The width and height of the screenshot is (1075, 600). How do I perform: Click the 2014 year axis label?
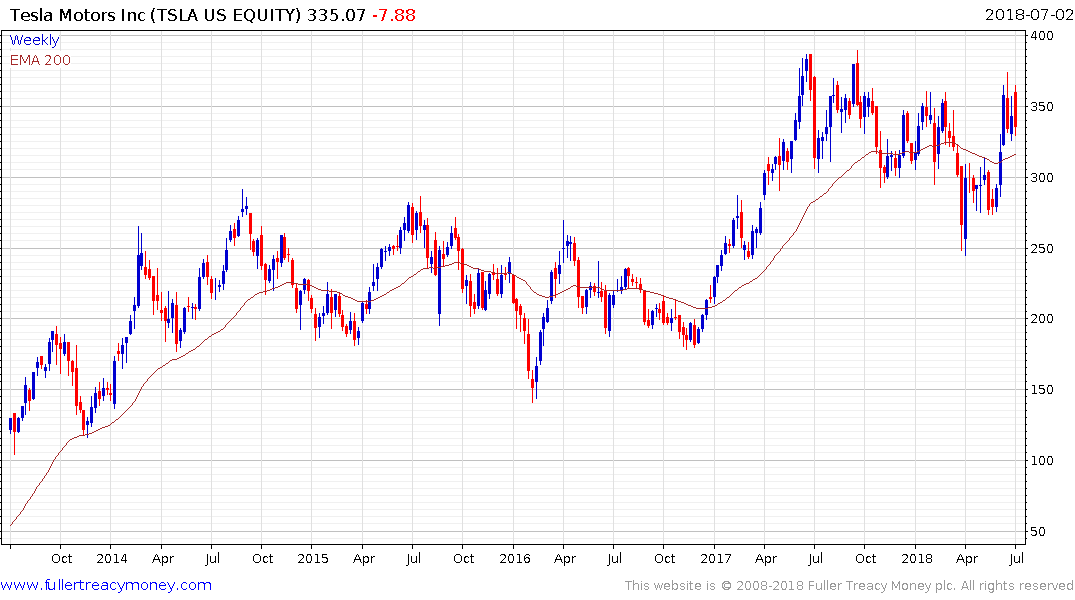click(x=112, y=558)
